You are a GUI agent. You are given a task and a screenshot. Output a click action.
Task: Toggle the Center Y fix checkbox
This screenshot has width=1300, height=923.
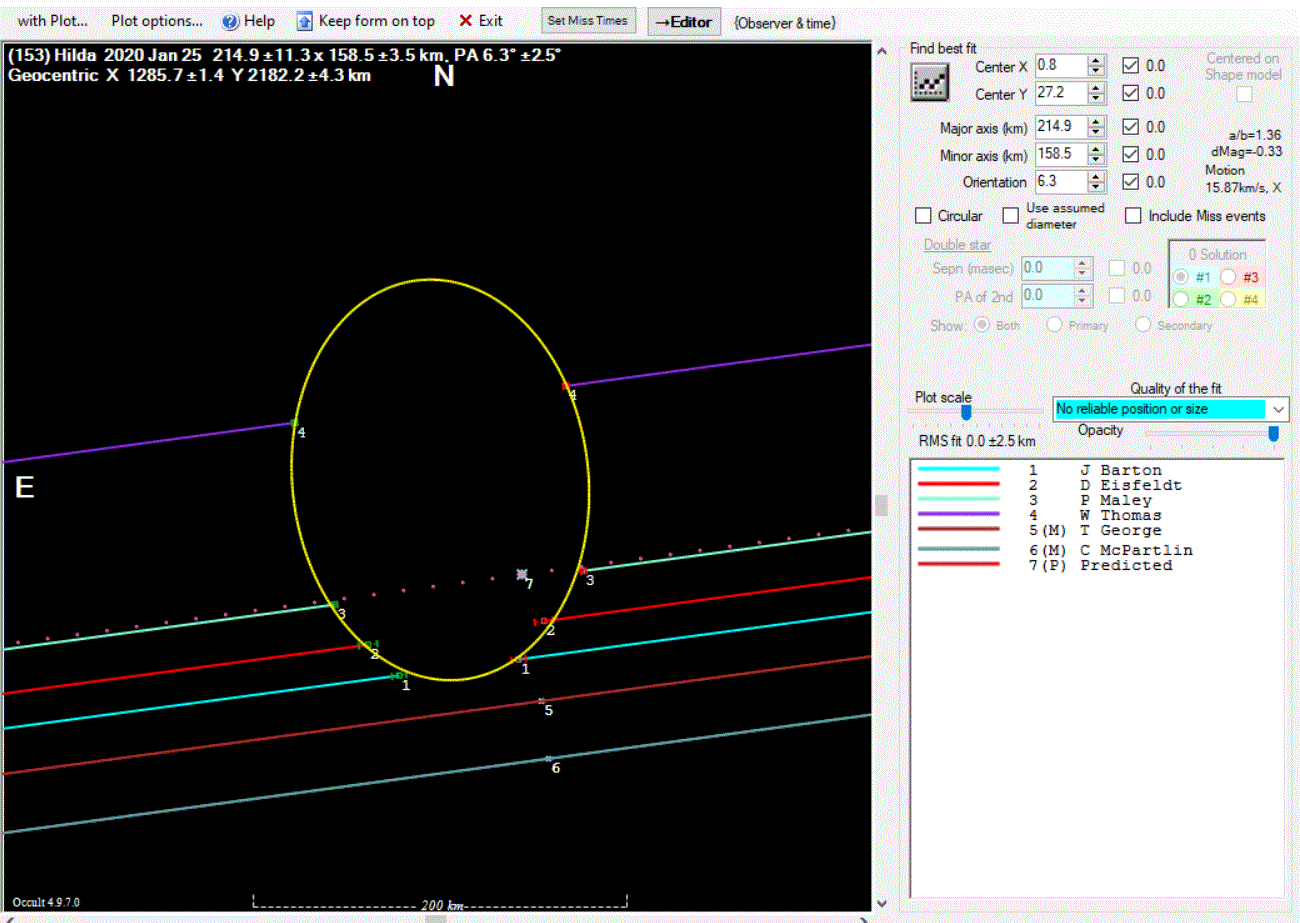coord(1130,93)
